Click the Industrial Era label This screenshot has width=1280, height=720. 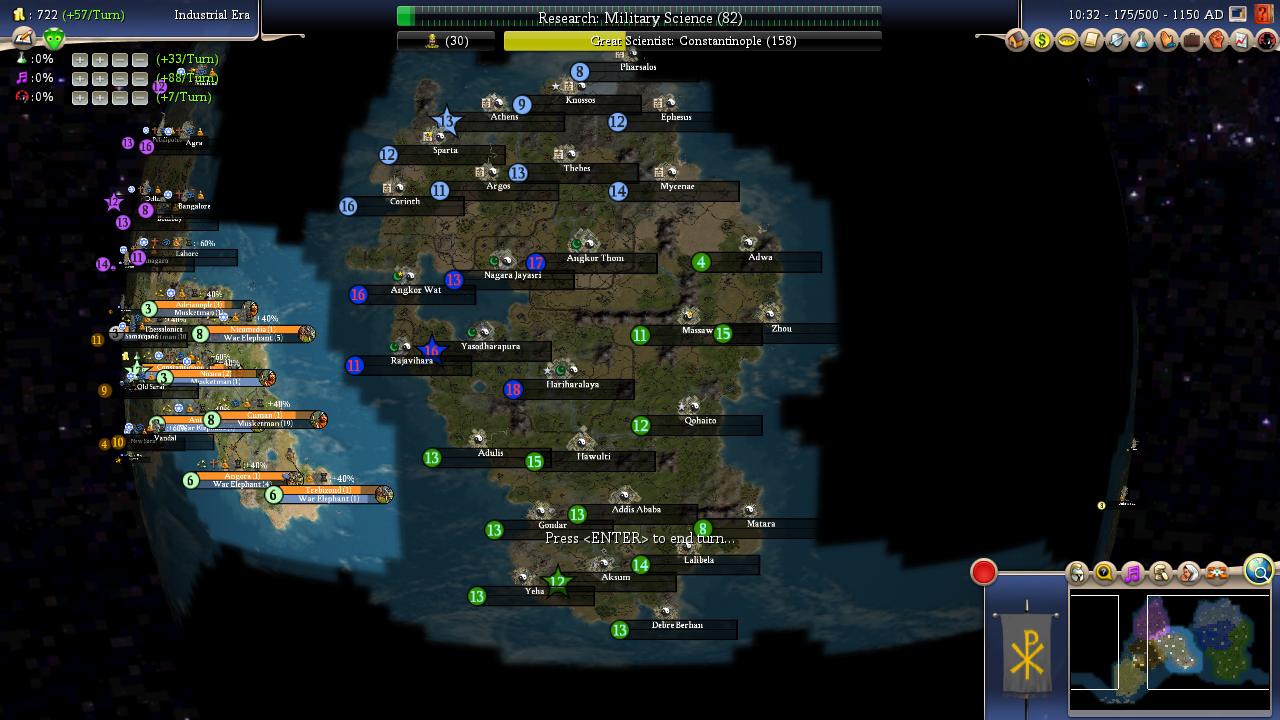tap(212, 15)
